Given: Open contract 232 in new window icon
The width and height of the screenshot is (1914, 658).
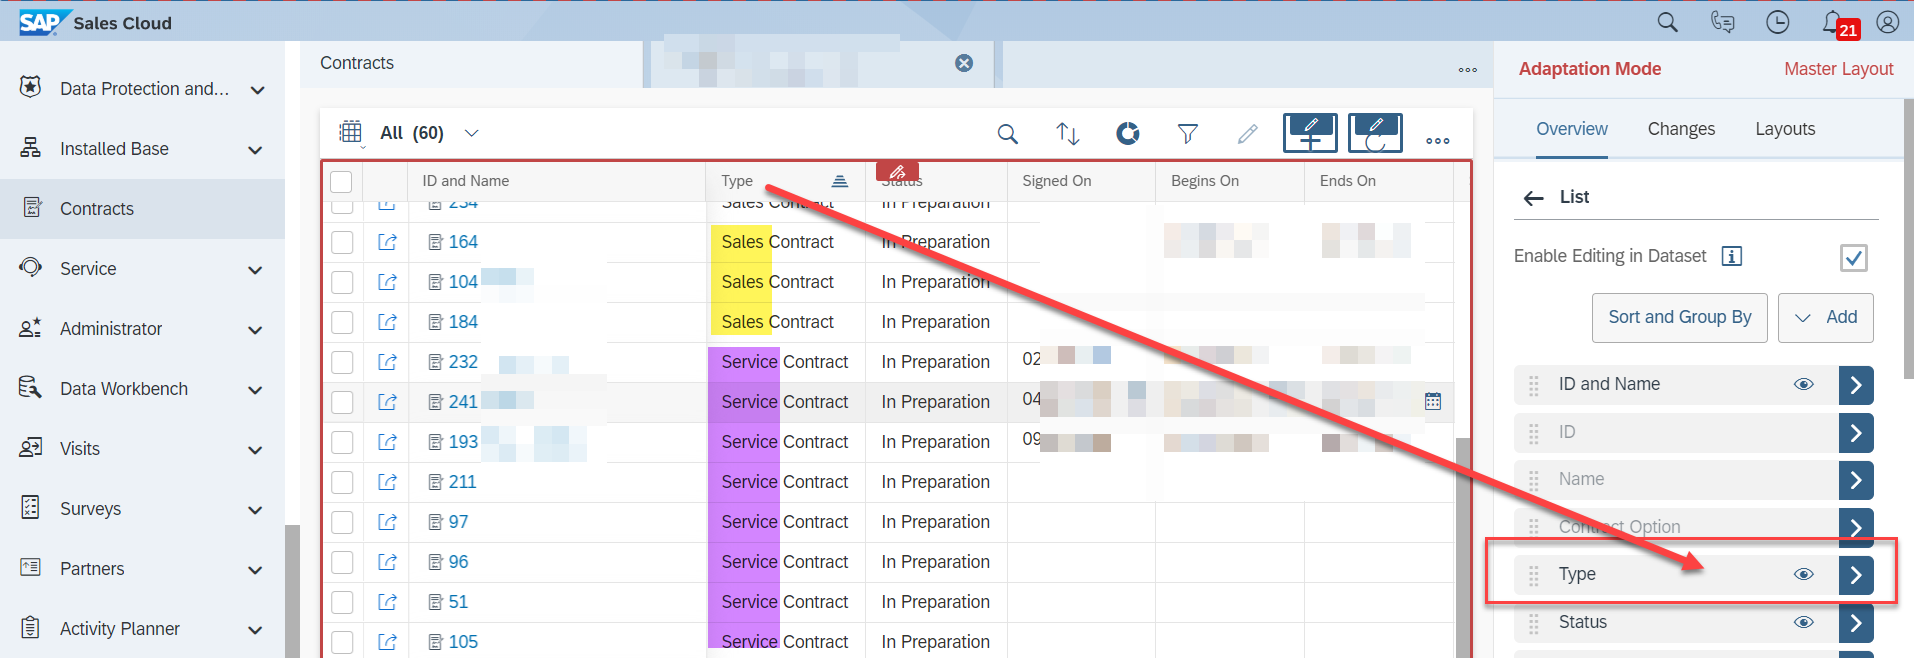Looking at the screenshot, I should [387, 362].
